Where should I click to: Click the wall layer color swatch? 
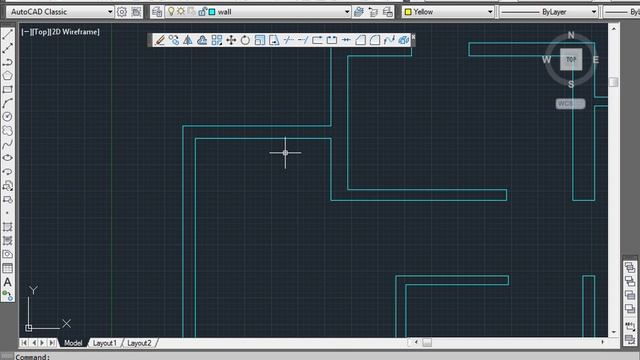(x=212, y=12)
